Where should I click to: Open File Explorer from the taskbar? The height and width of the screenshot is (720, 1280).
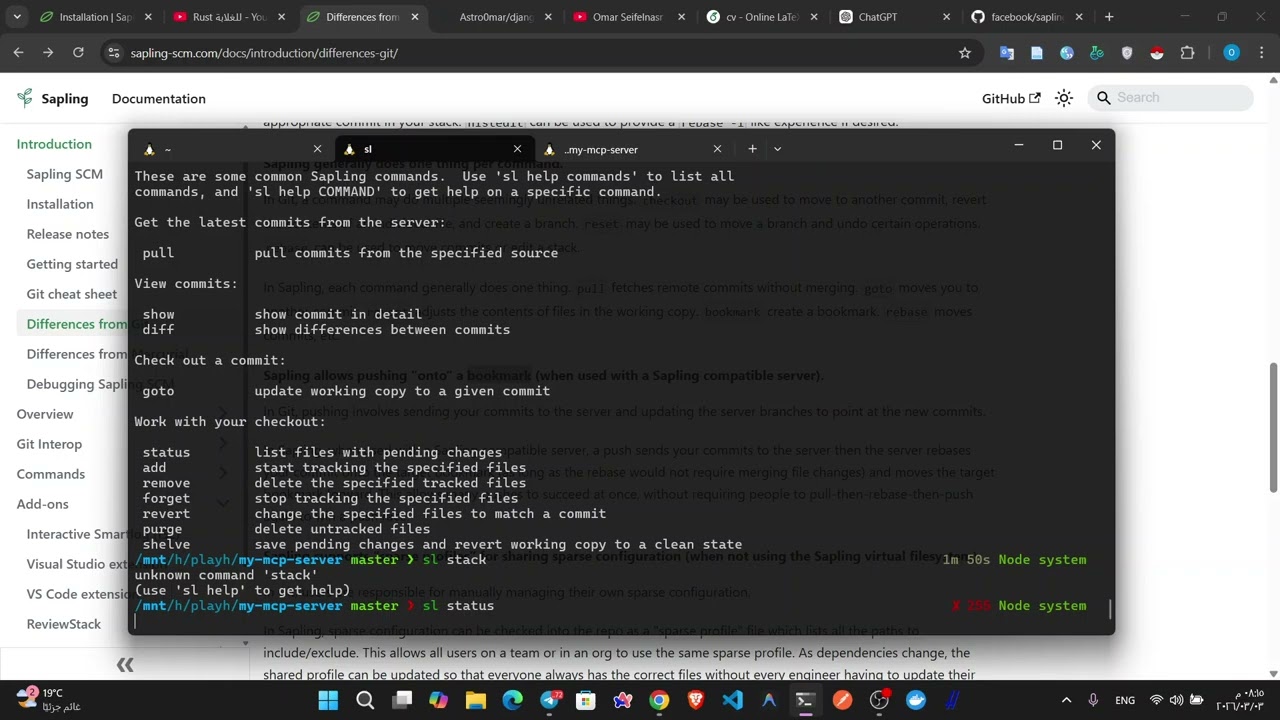pyautogui.click(x=475, y=700)
